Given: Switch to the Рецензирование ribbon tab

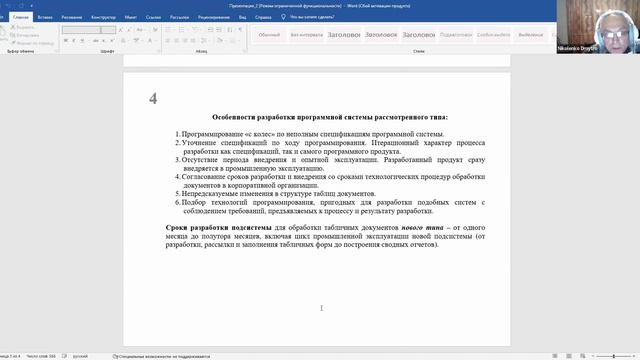Looking at the screenshot, I should click(214, 17).
